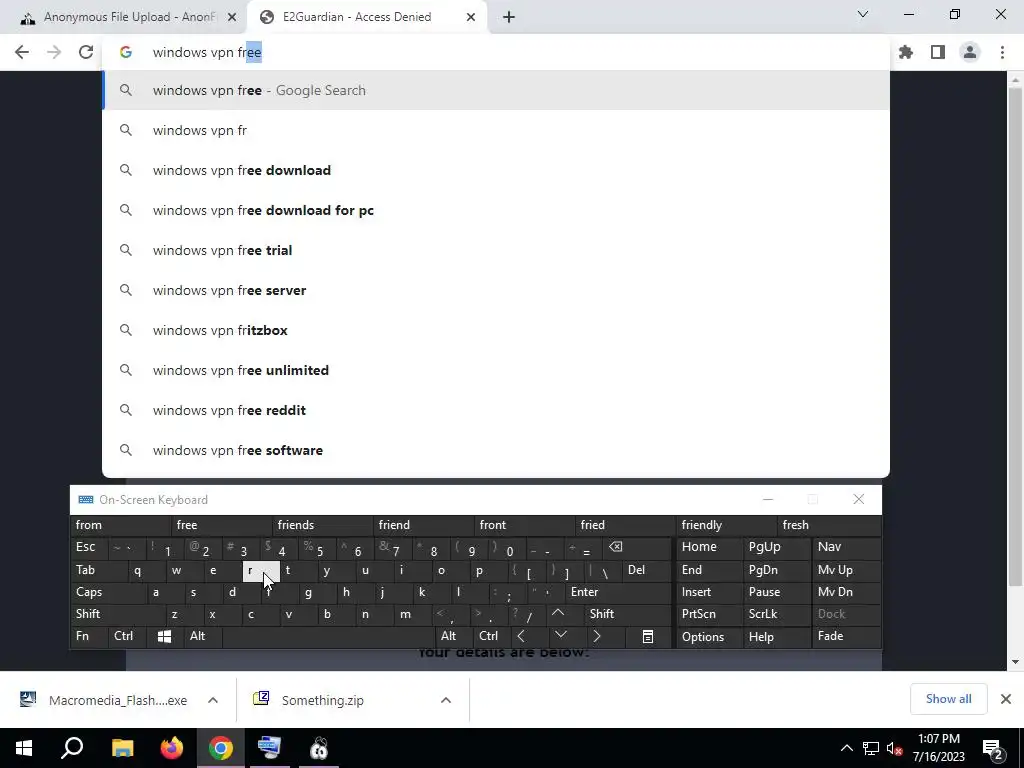Open the Chrome profile avatar
Image resolution: width=1024 pixels, height=768 pixels.
pos(970,52)
